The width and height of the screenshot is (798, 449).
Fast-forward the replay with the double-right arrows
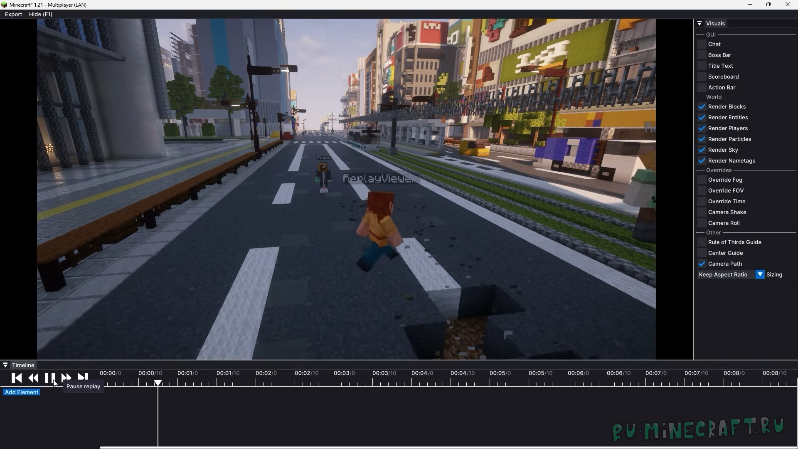(66, 378)
